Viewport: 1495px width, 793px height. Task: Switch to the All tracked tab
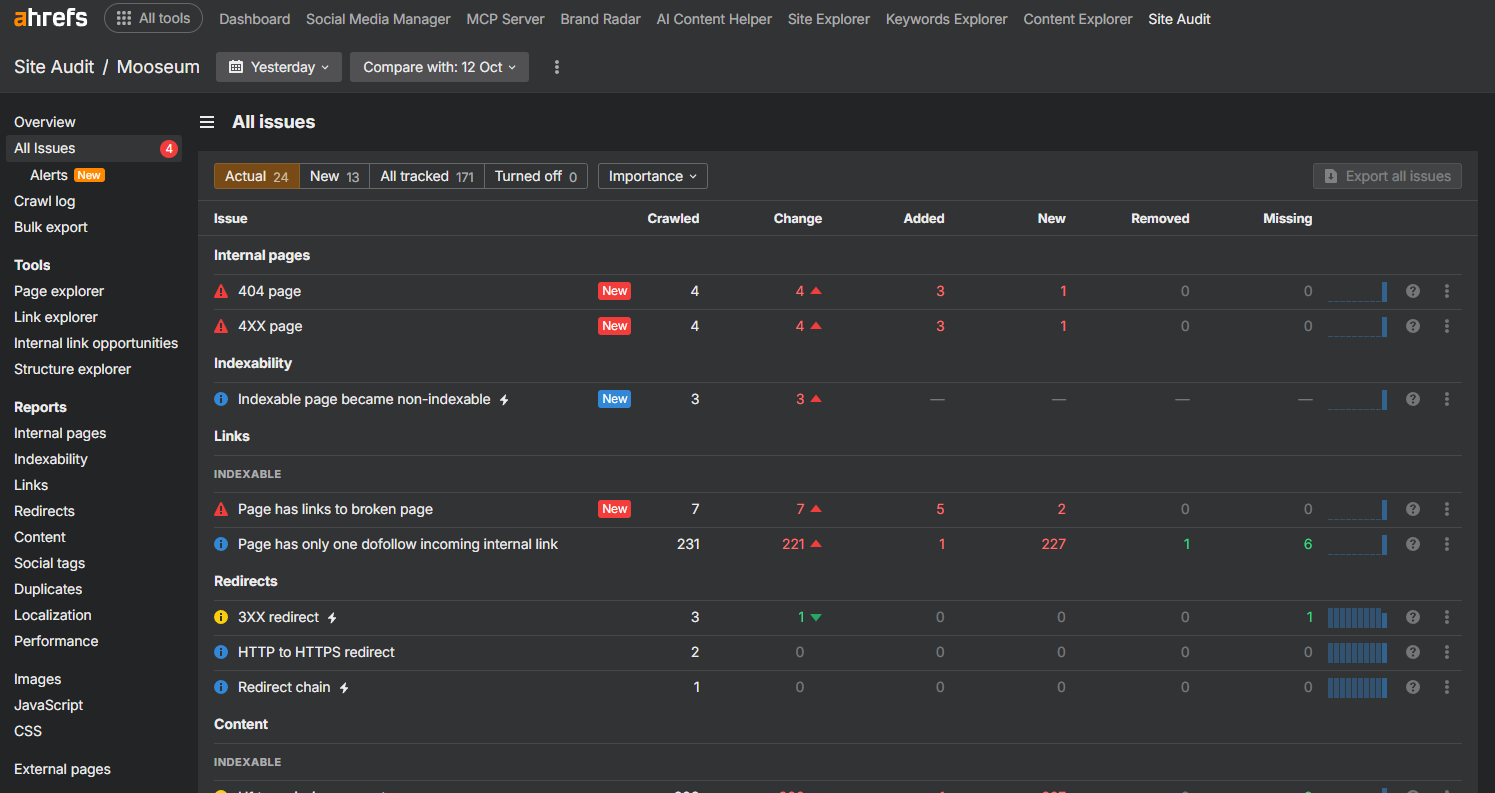[x=426, y=176]
